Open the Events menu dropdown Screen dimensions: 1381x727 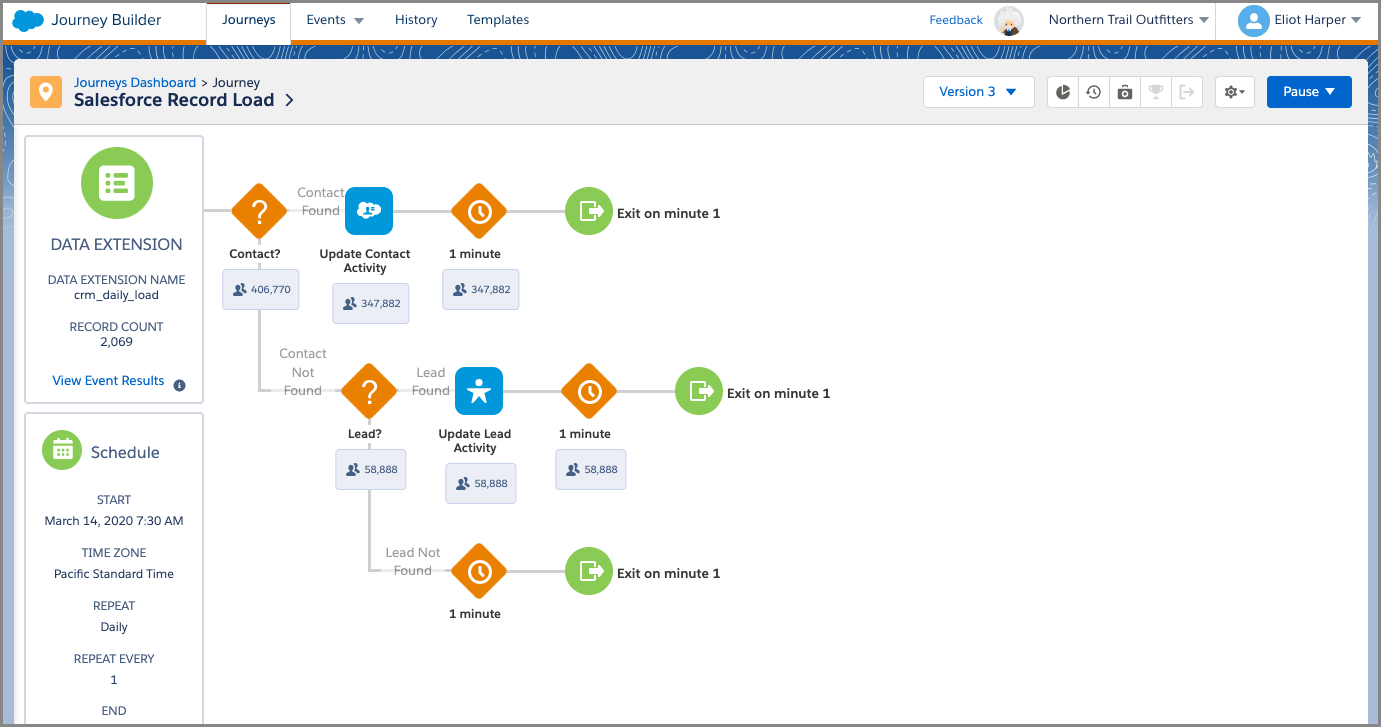[x=335, y=20]
